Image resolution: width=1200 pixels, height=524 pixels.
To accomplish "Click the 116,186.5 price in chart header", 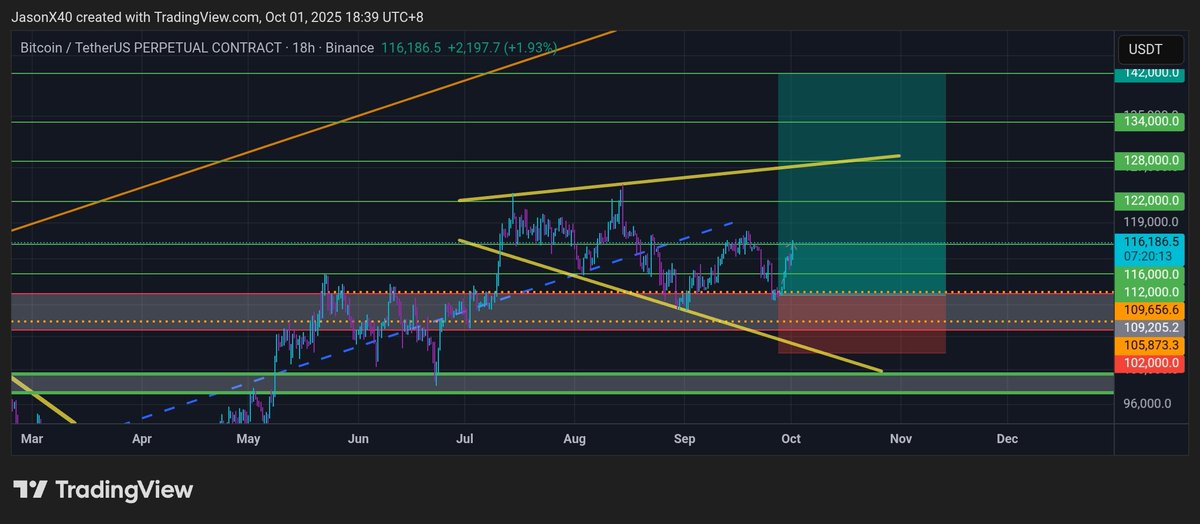I will click(411, 48).
